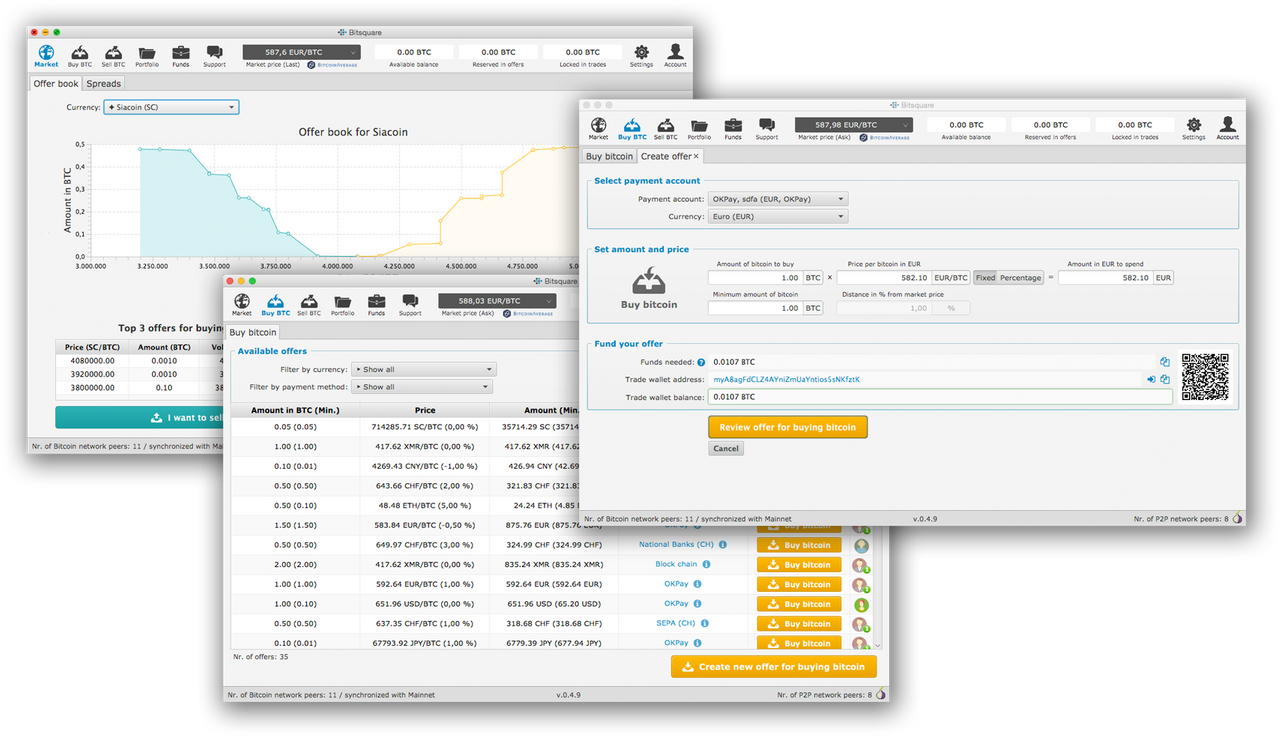Click Account icon in Offer book window
The width and height of the screenshot is (1280, 737).
pyautogui.click(x=676, y=55)
